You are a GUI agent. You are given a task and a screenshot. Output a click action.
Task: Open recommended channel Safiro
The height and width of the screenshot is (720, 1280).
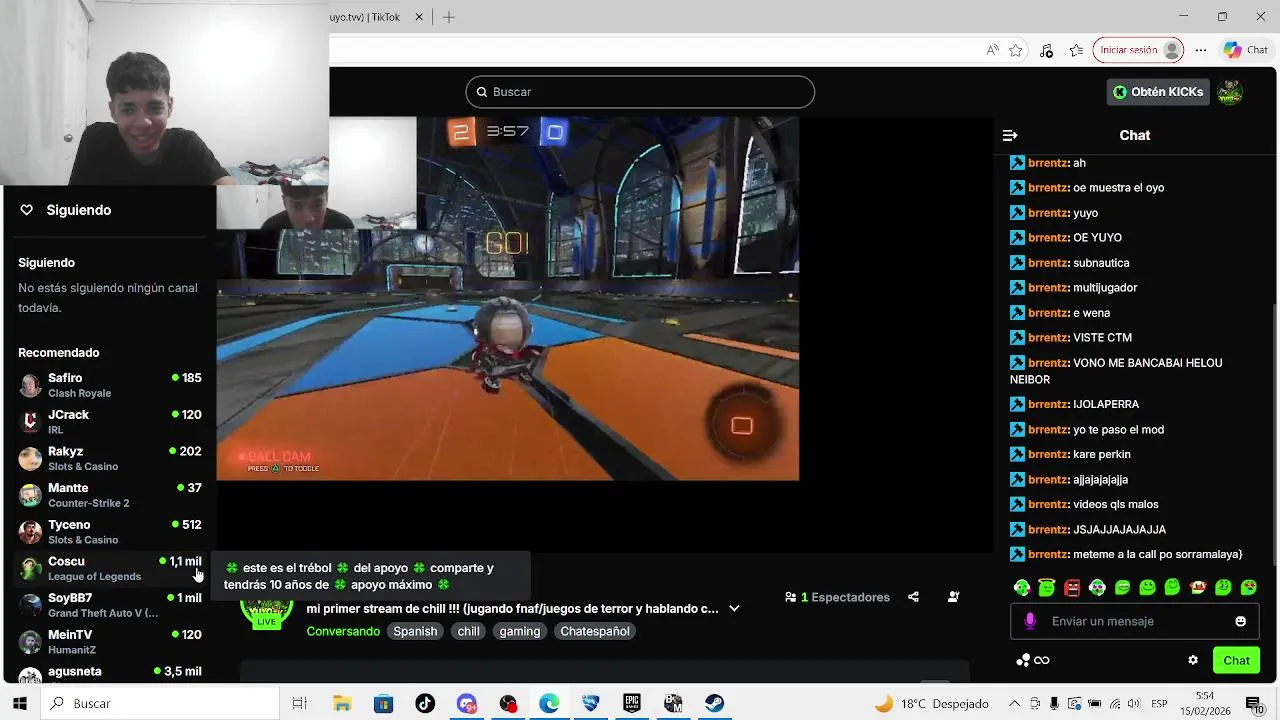point(110,385)
